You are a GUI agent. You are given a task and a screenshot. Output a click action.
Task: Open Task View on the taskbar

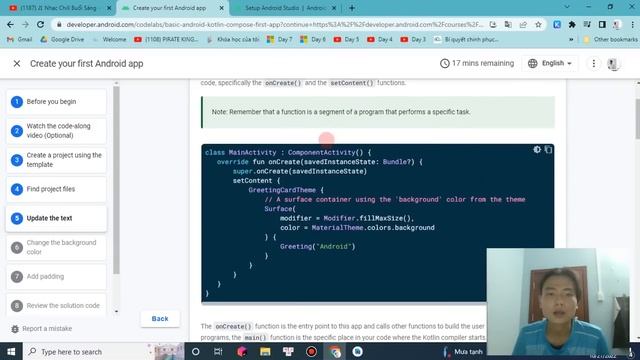click(x=218, y=351)
